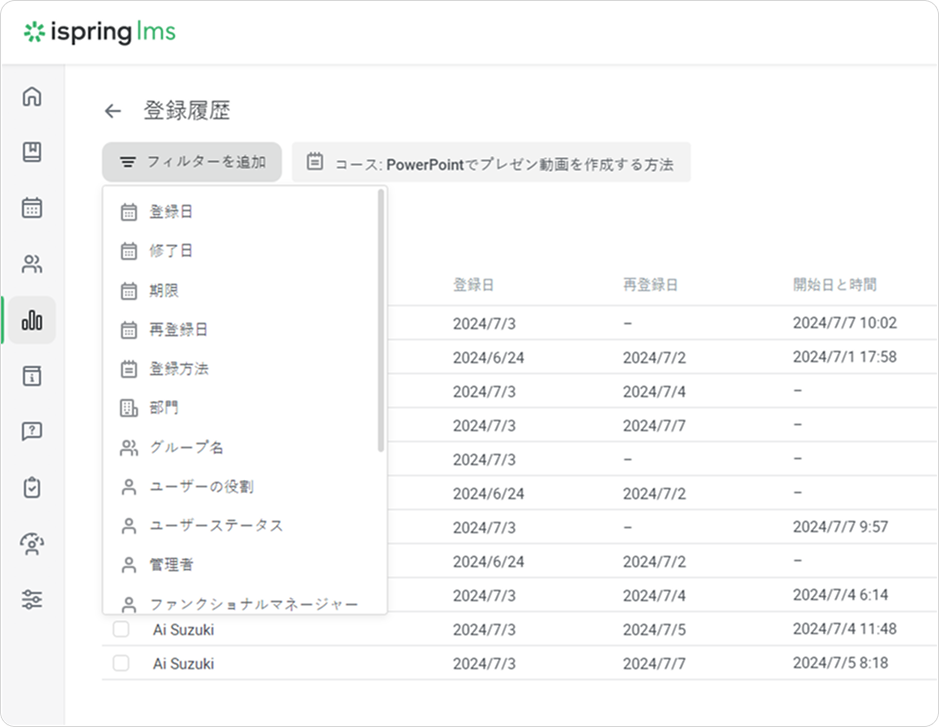Open the Home icon in sidebar

tap(32, 97)
